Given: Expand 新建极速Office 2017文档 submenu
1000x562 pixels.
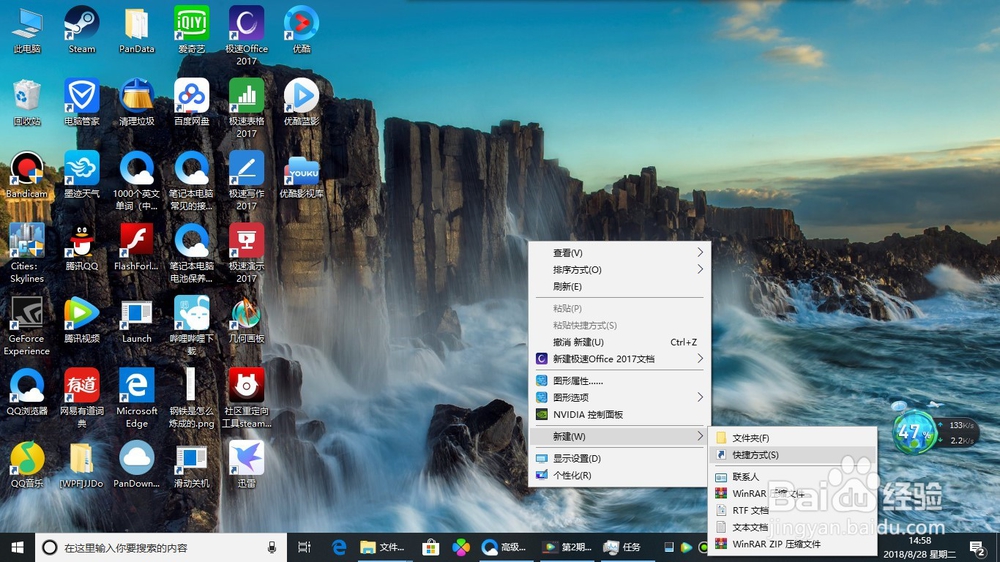Looking at the screenshot, I should [x=619, y=359].
